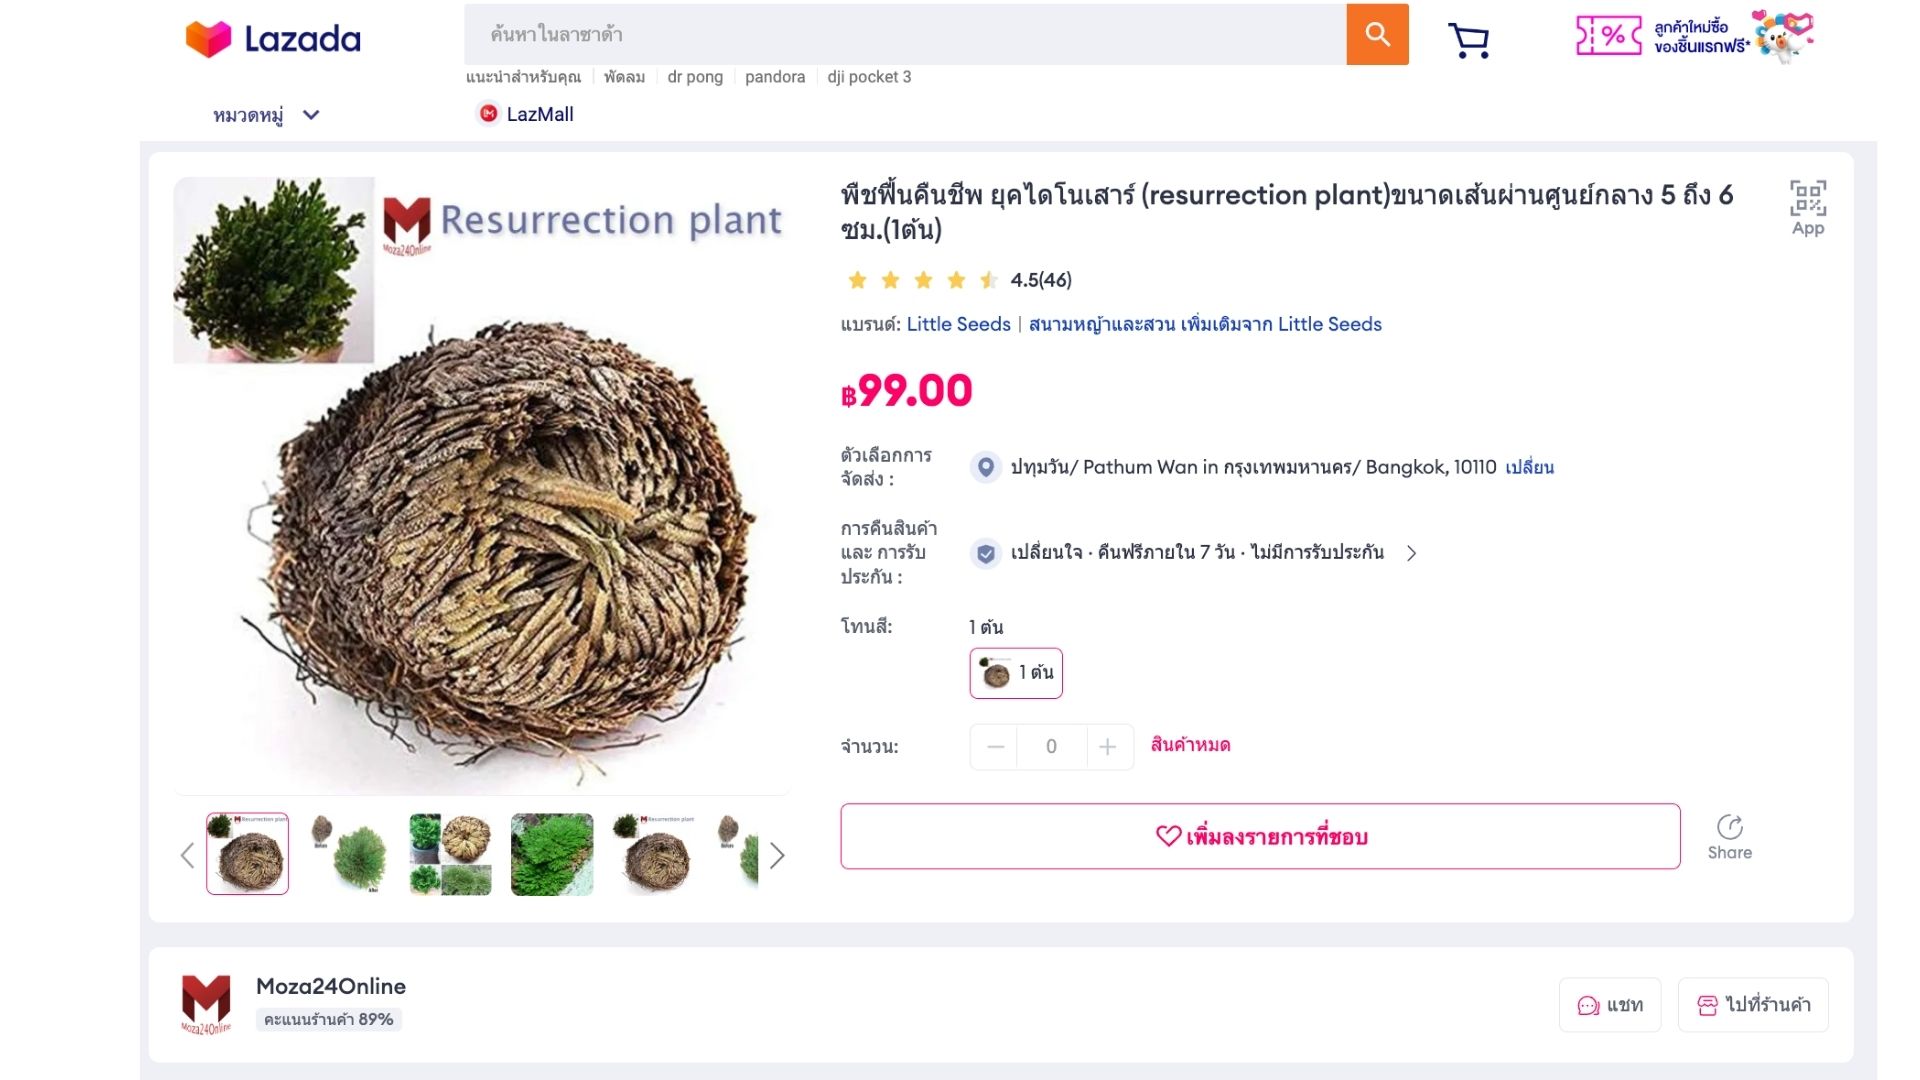1920x1080 pixels.
Task: Show the previous product thumbnails arrow
Action: point(187,855)
